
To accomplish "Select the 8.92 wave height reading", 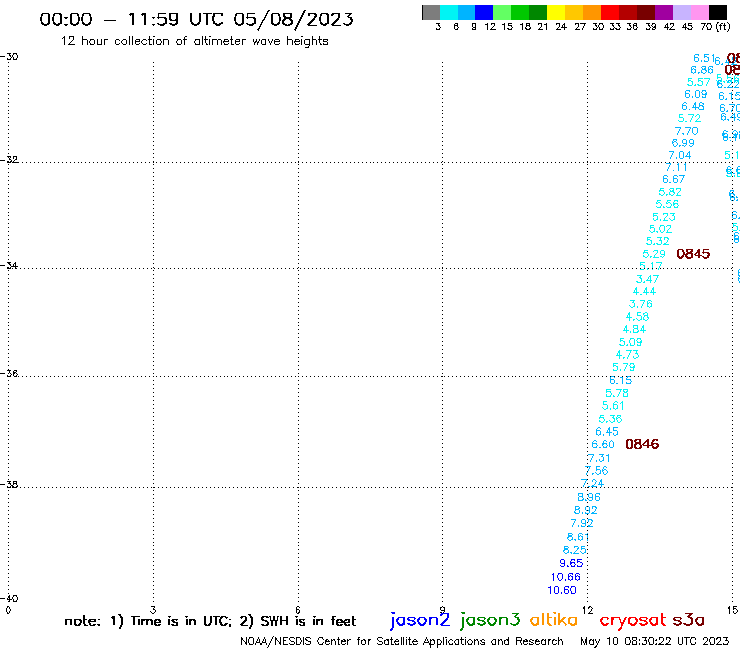I will (x=585, y=510).
